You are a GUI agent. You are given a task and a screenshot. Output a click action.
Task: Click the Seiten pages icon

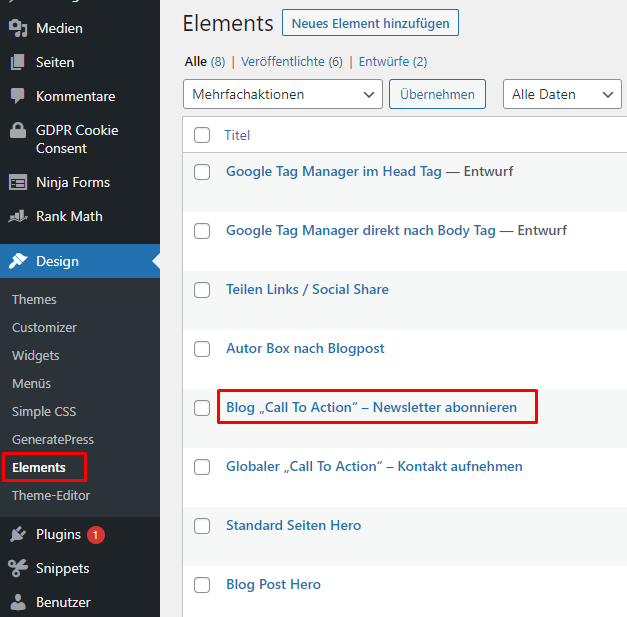click(x=18, y=62)
